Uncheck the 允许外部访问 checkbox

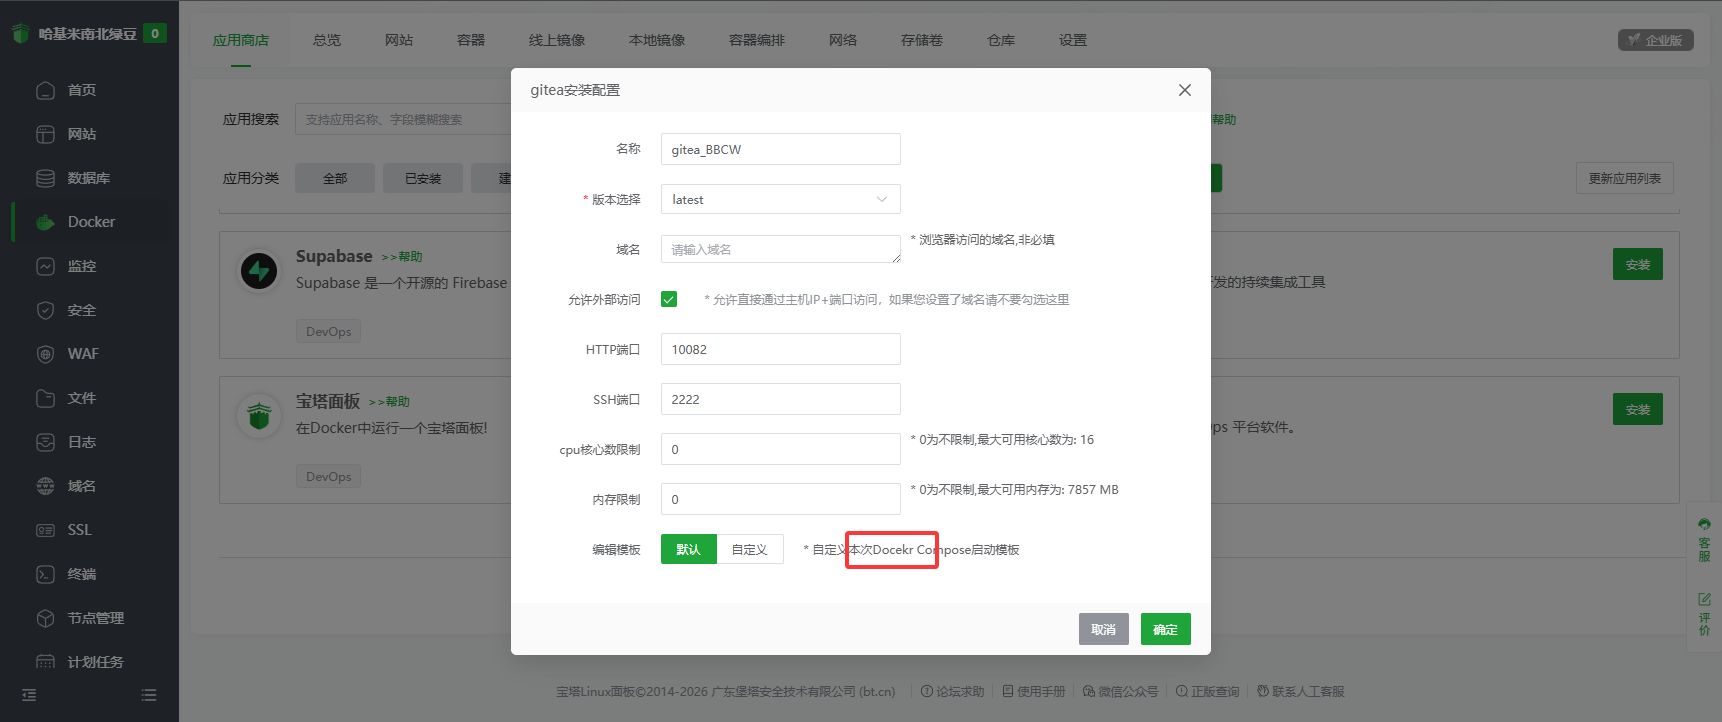coord(669,299)
